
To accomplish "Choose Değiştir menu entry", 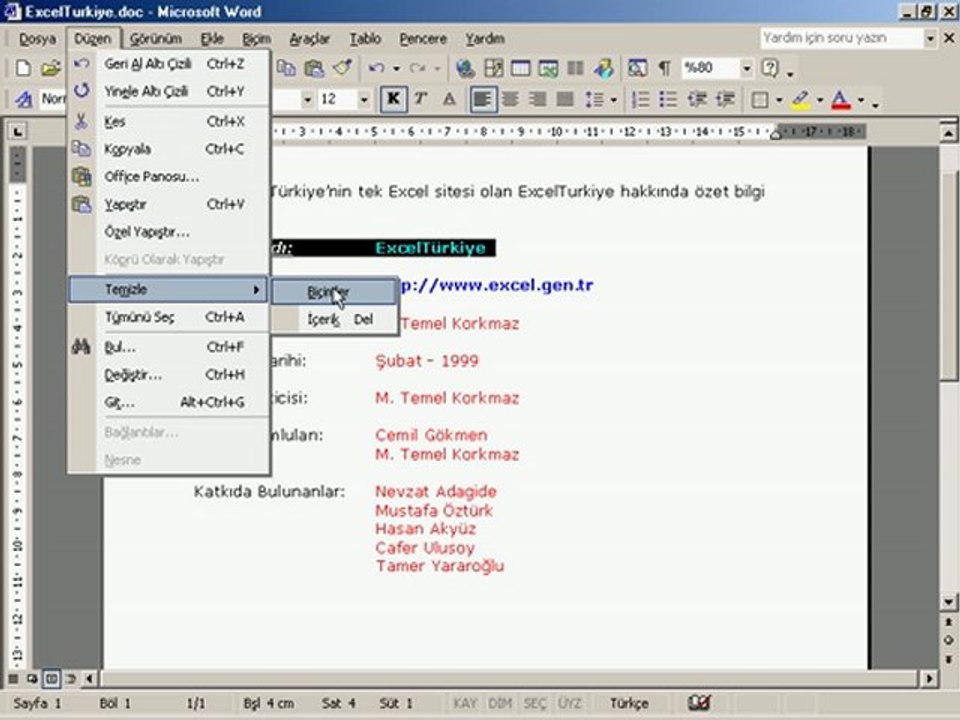I will point(168,375).
